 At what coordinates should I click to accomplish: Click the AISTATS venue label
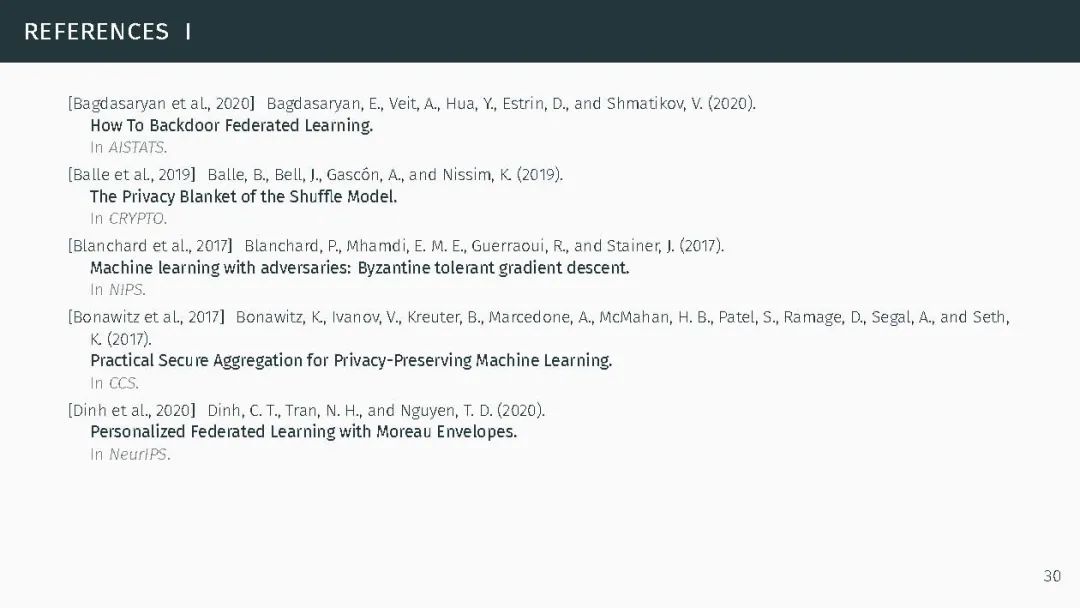[137, 148]
